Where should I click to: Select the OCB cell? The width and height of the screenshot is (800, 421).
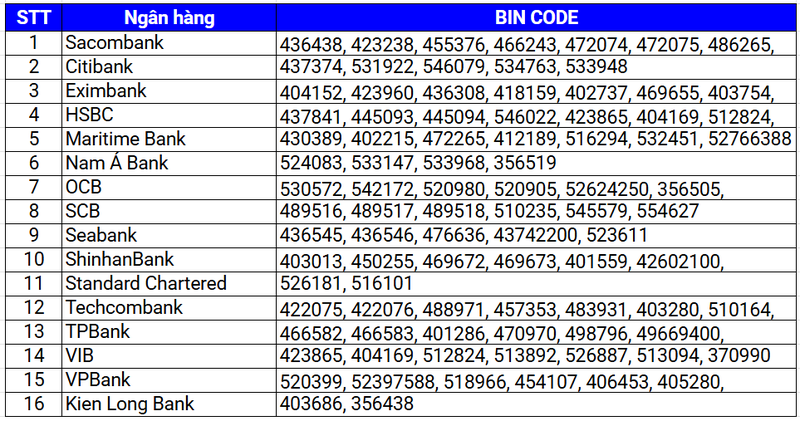pyautogui.click(x=169, y=187)
